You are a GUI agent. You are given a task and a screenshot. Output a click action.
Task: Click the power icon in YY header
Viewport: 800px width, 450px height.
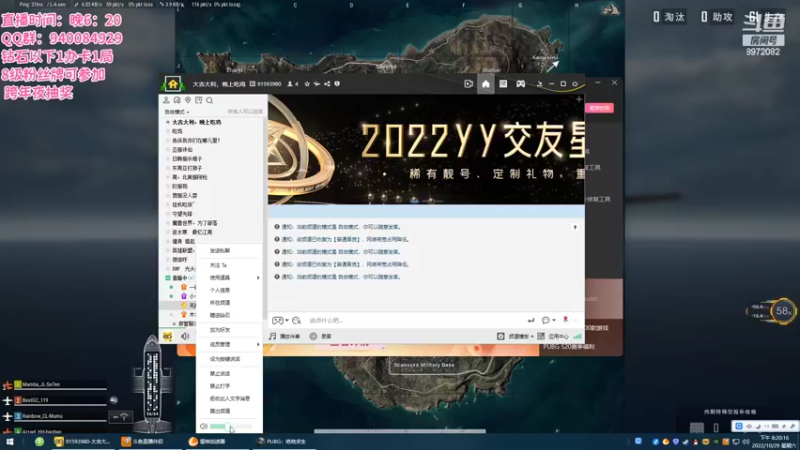(575, 84)
